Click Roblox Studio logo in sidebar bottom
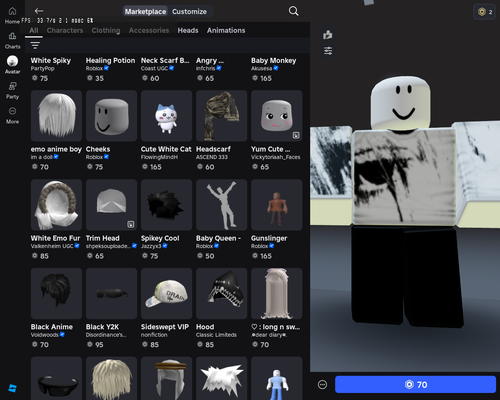 [x=12, y=388]
